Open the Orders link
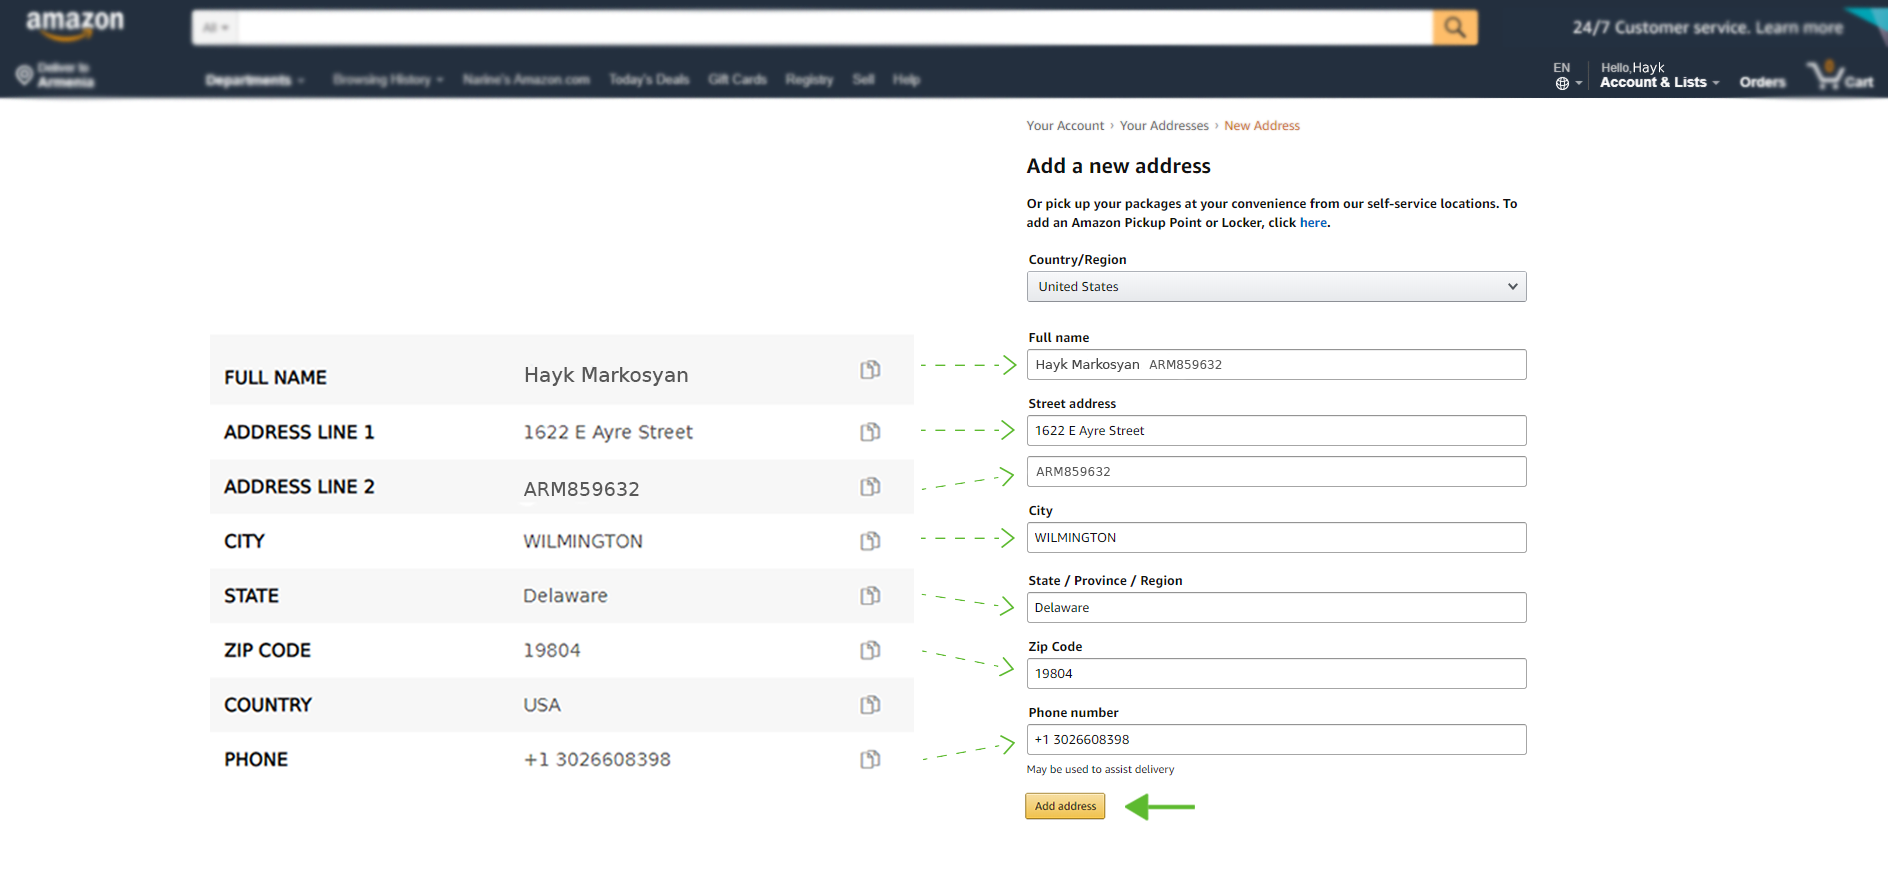1888x894 pixels. tap(1762, 82)
